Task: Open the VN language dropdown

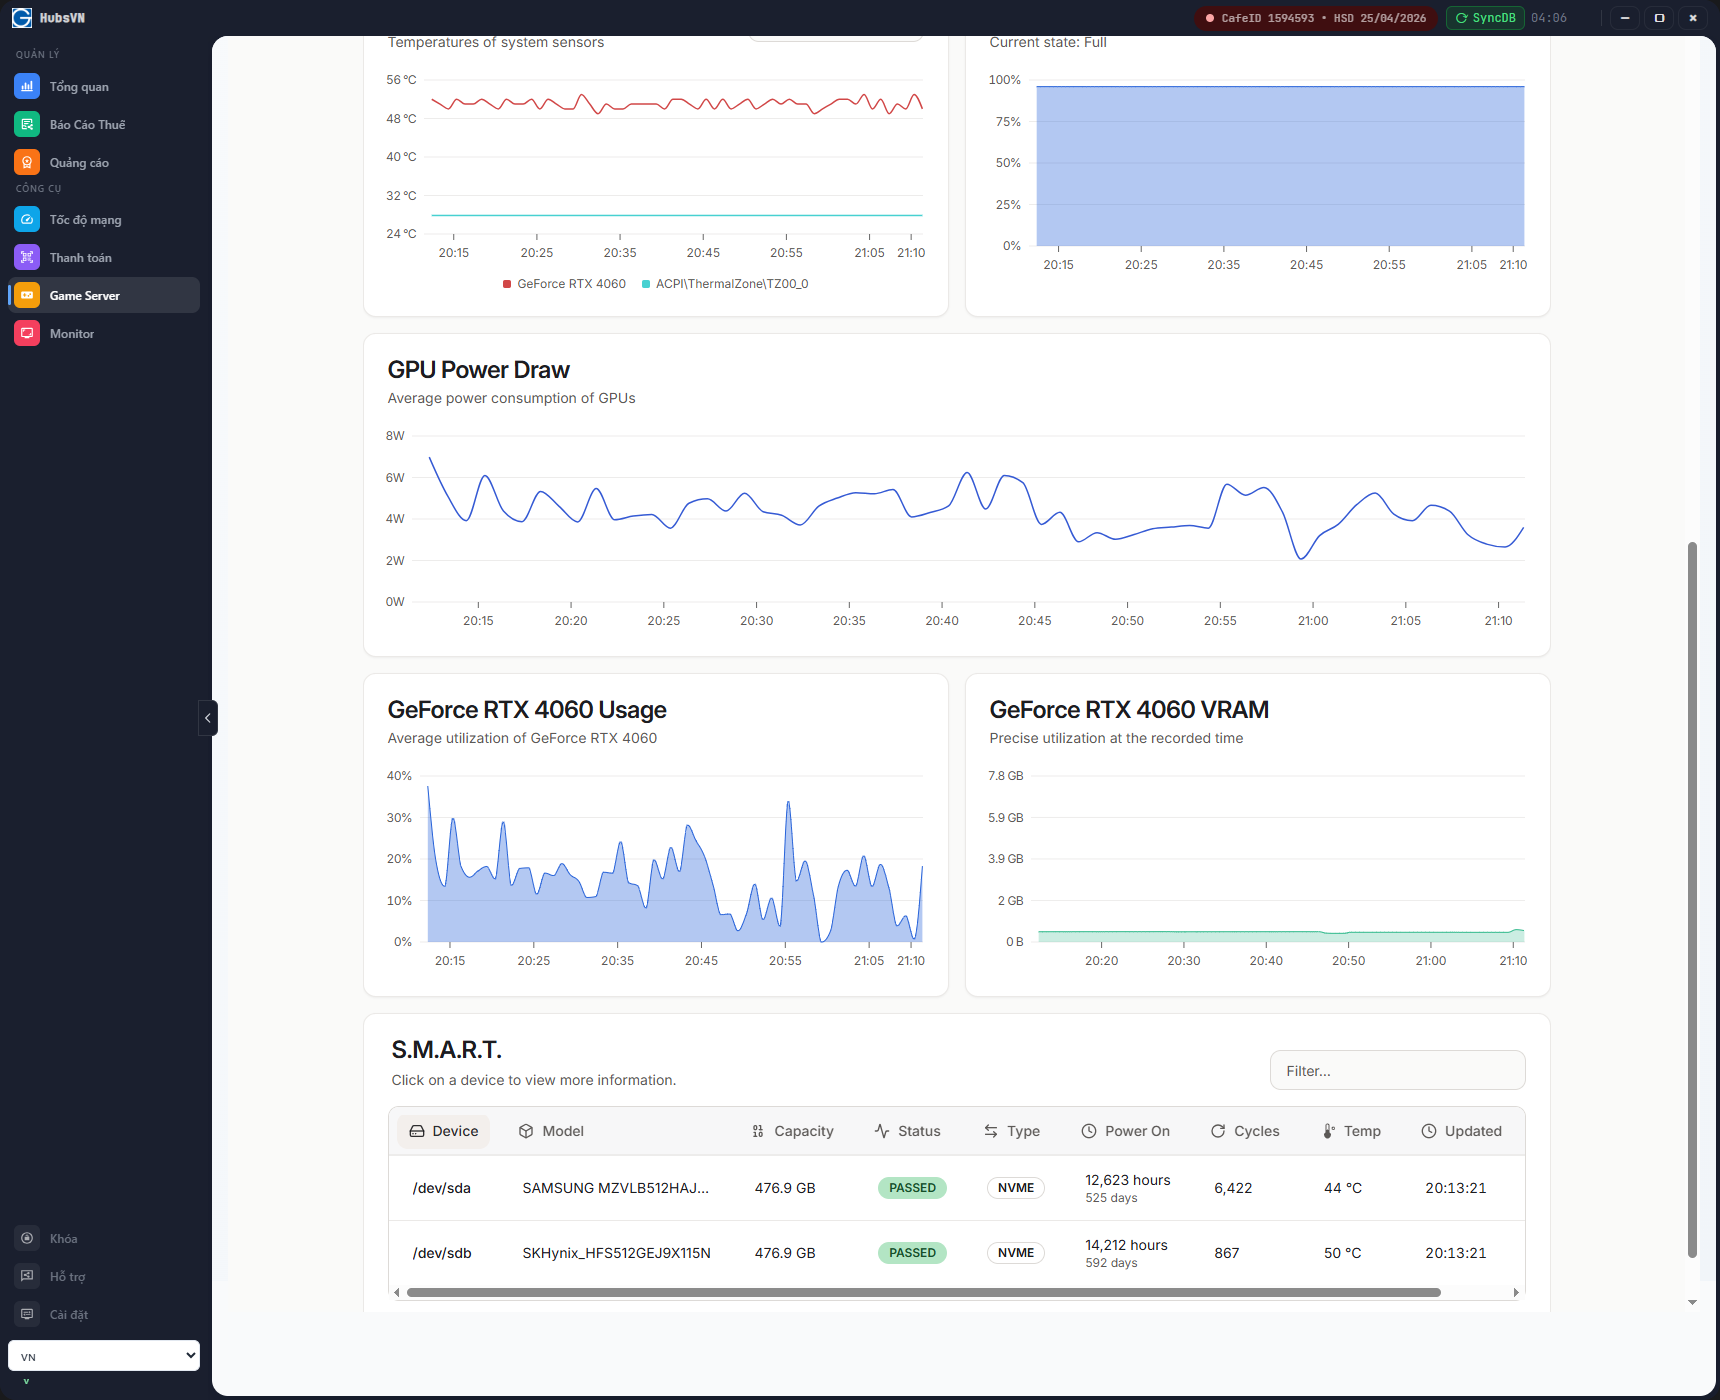Action: click(104, 1356)
